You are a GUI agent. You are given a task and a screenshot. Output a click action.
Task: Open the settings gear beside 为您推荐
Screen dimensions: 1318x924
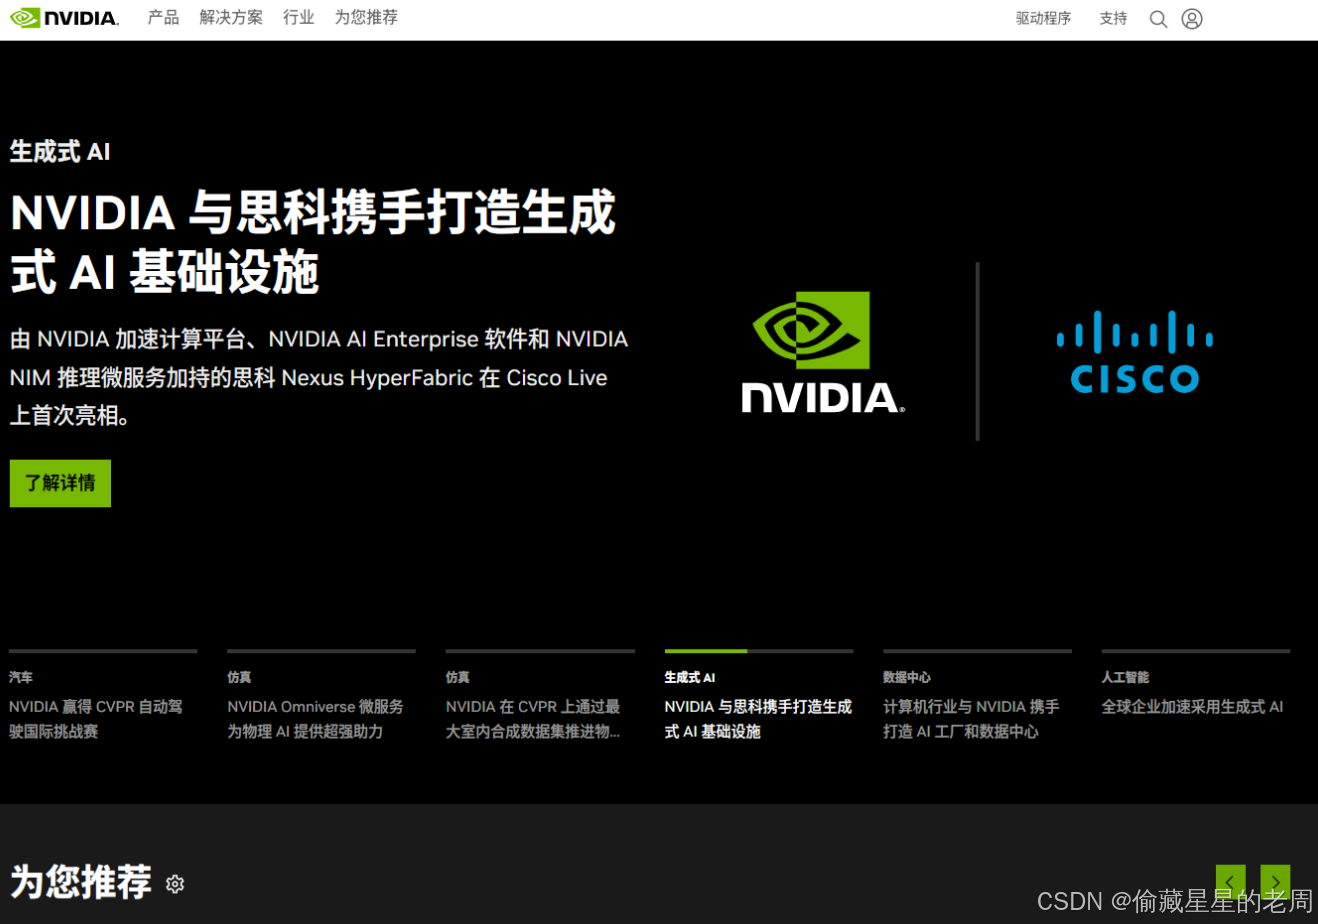(176, 884)
